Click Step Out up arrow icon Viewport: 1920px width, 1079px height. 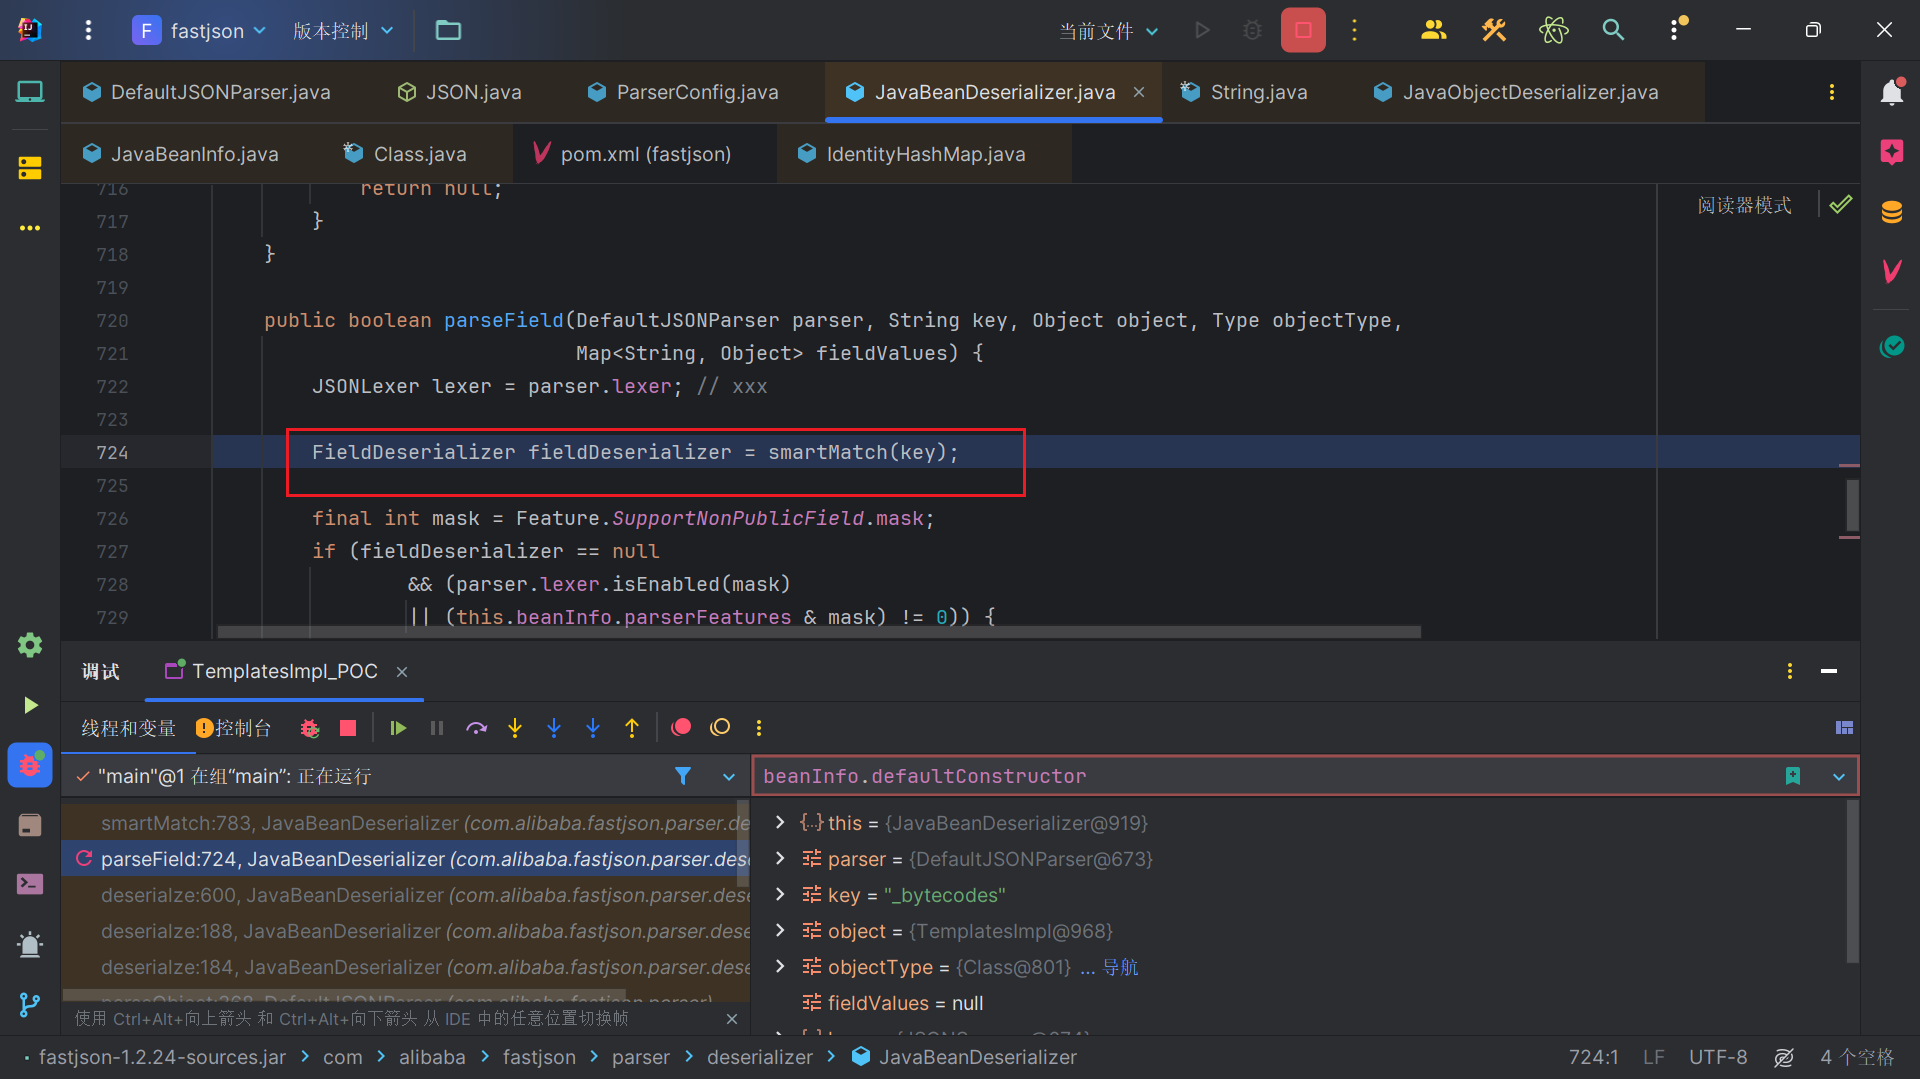click(632, 728)
